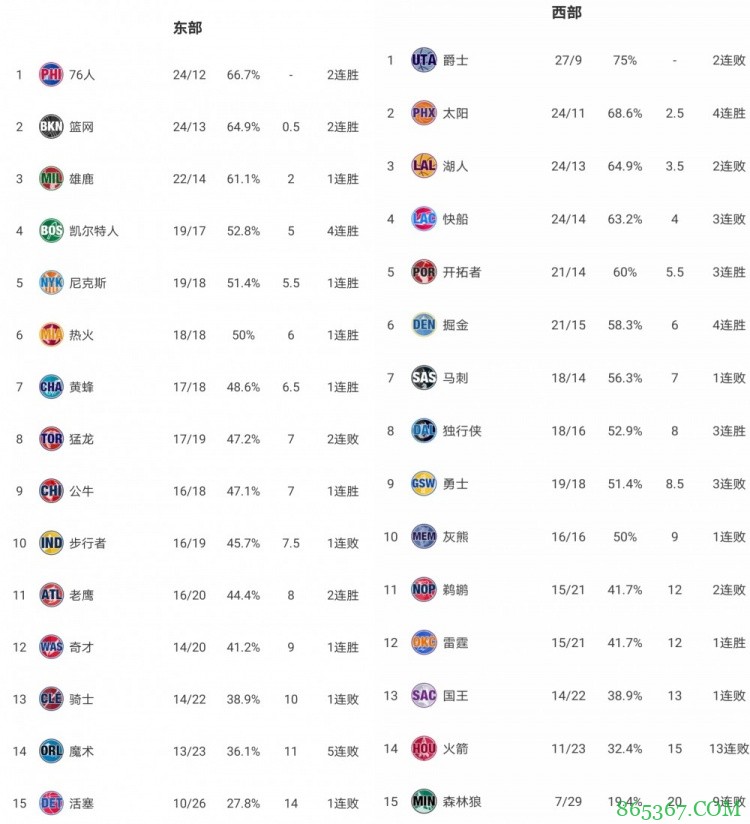The width and height of the screenshot is (750, 824).
Task: Click the 24/12 record of 76人
Action: click(x=188, y=75)
